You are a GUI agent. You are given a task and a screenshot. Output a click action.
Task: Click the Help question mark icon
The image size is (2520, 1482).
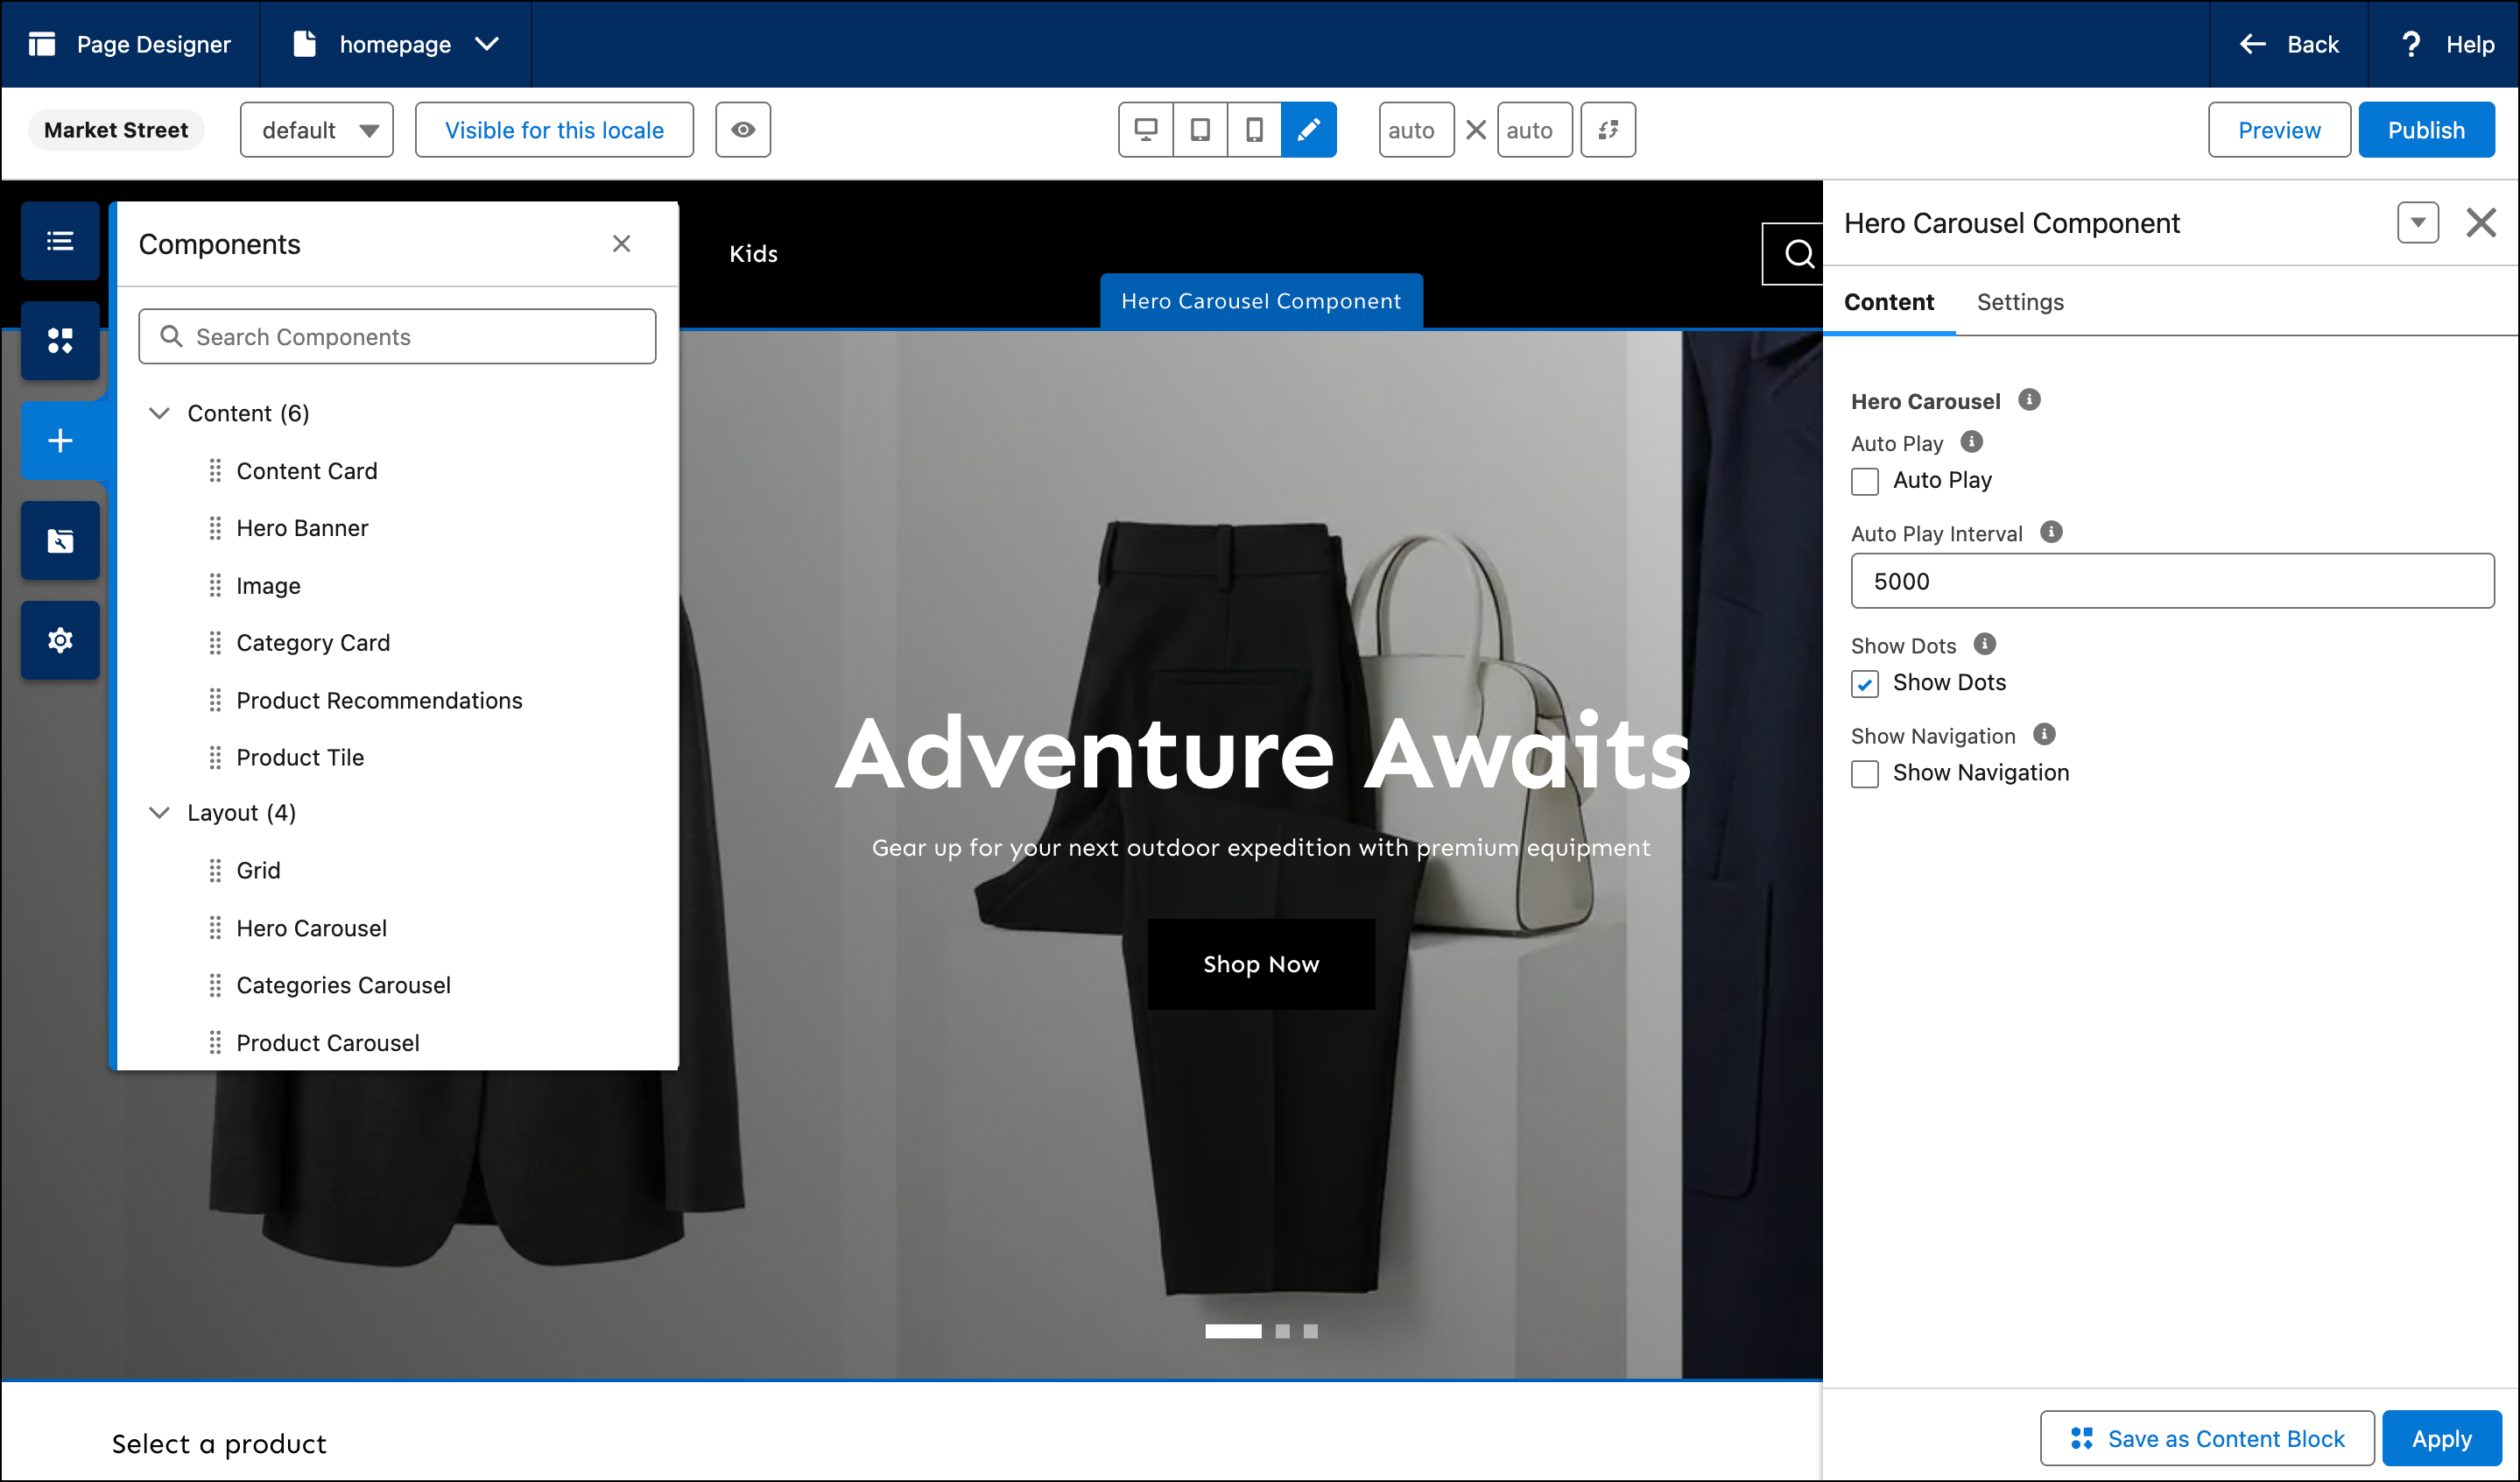click(x=2412, y=44)
